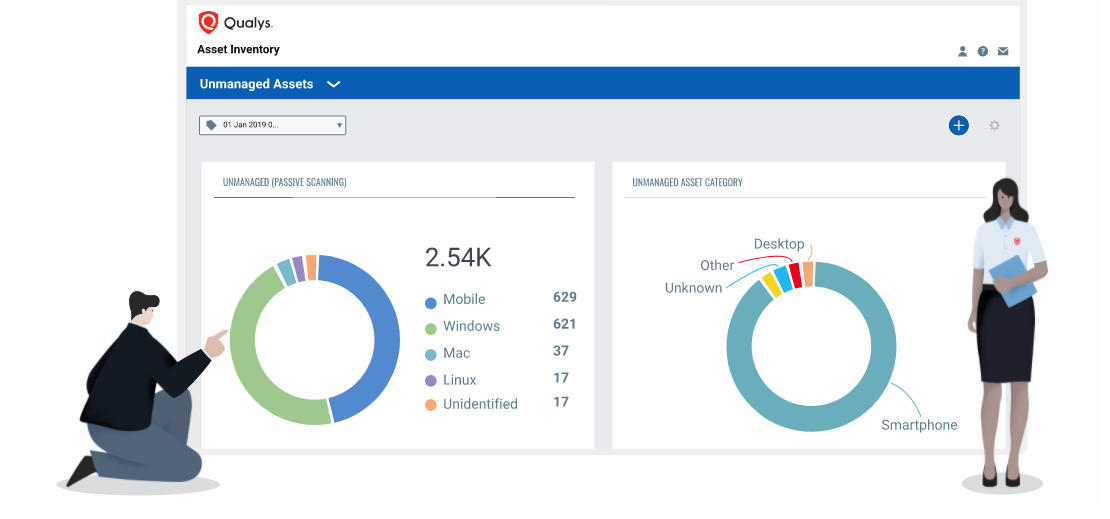Viewport: 1110px width, 519px height.
Task: Click the Unmanaged Asset Category widget title
Action: 687,182
